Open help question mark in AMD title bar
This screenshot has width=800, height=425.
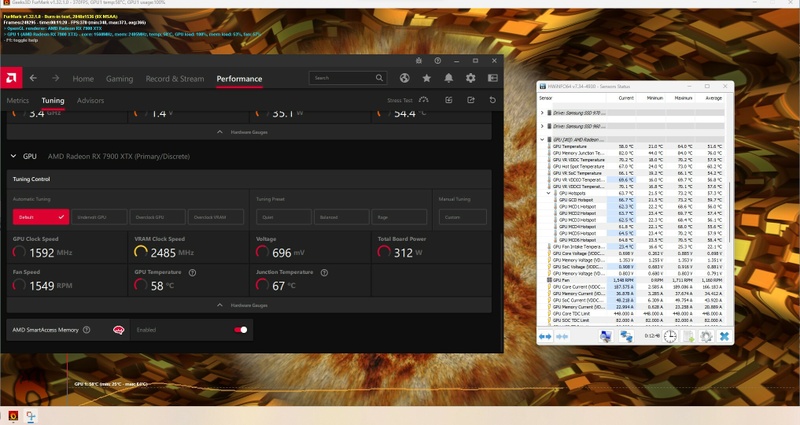437,61
